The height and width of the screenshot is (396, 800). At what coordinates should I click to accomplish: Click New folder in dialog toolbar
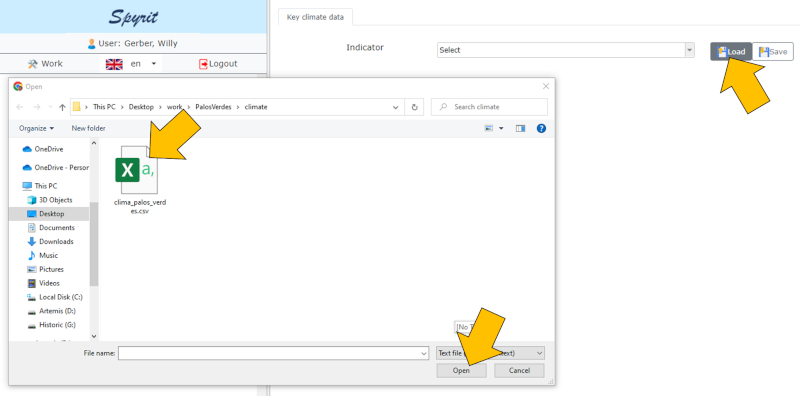coord(89,129)
